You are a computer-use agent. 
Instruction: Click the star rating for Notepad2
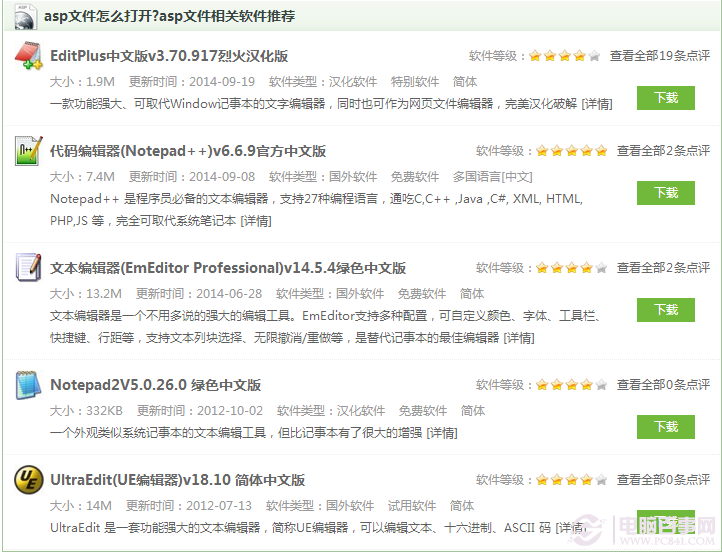tap(571, 385)
